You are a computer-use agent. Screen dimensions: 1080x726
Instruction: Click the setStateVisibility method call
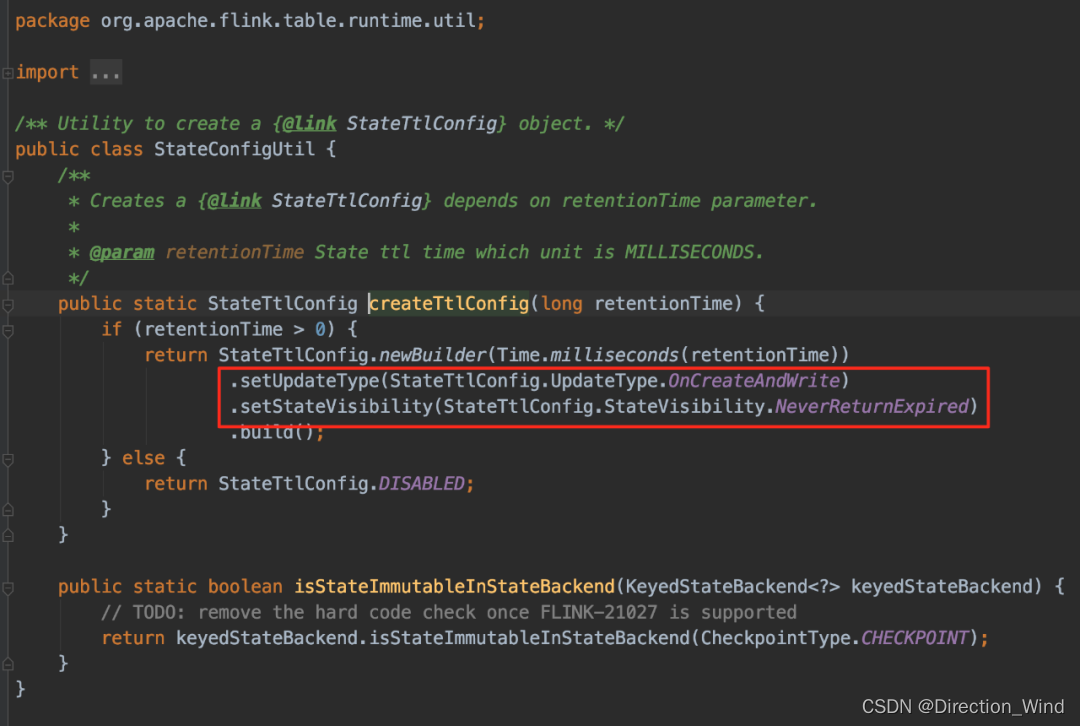336,406
